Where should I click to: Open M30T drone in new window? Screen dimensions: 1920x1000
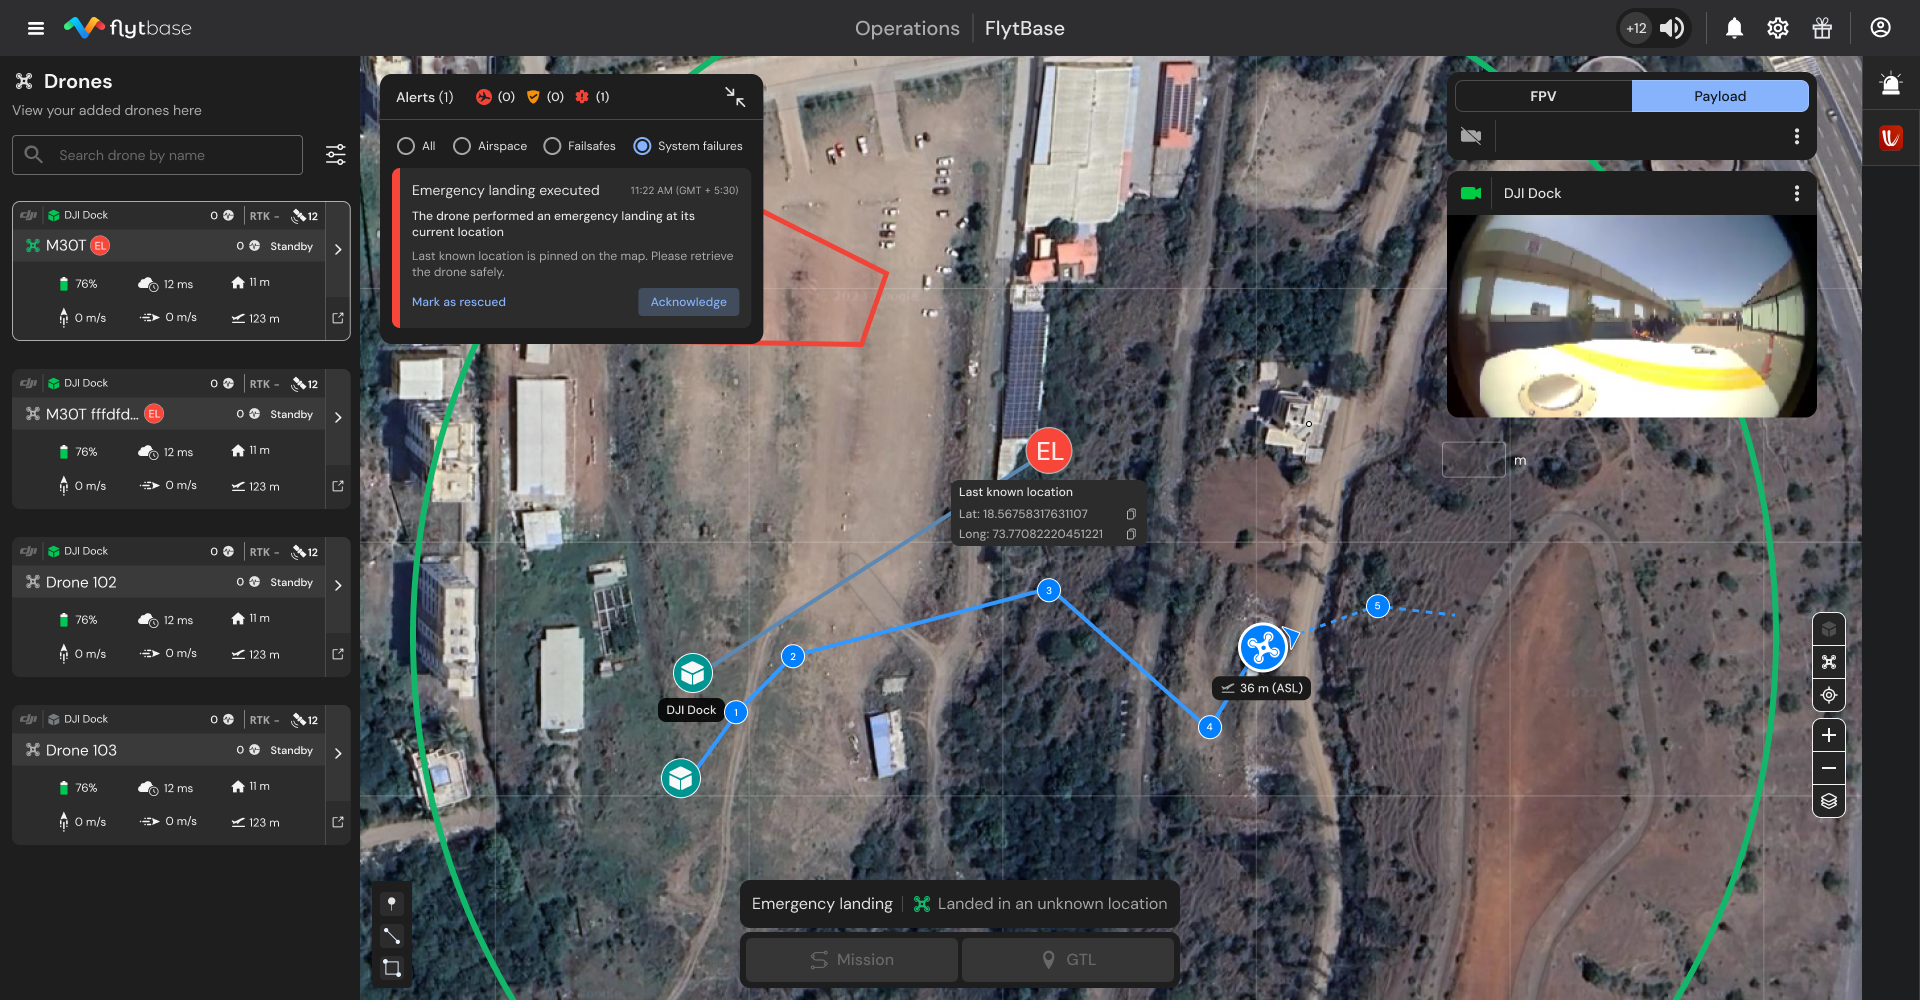338,318
